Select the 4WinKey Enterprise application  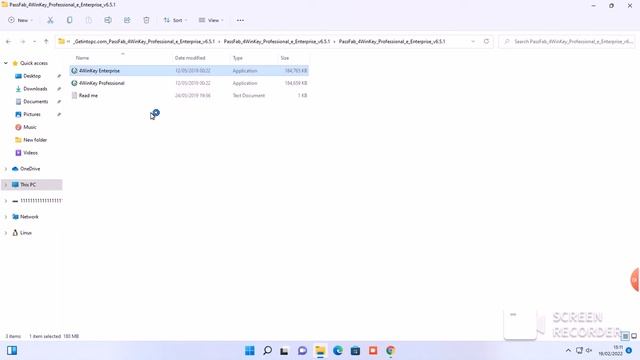189,71
